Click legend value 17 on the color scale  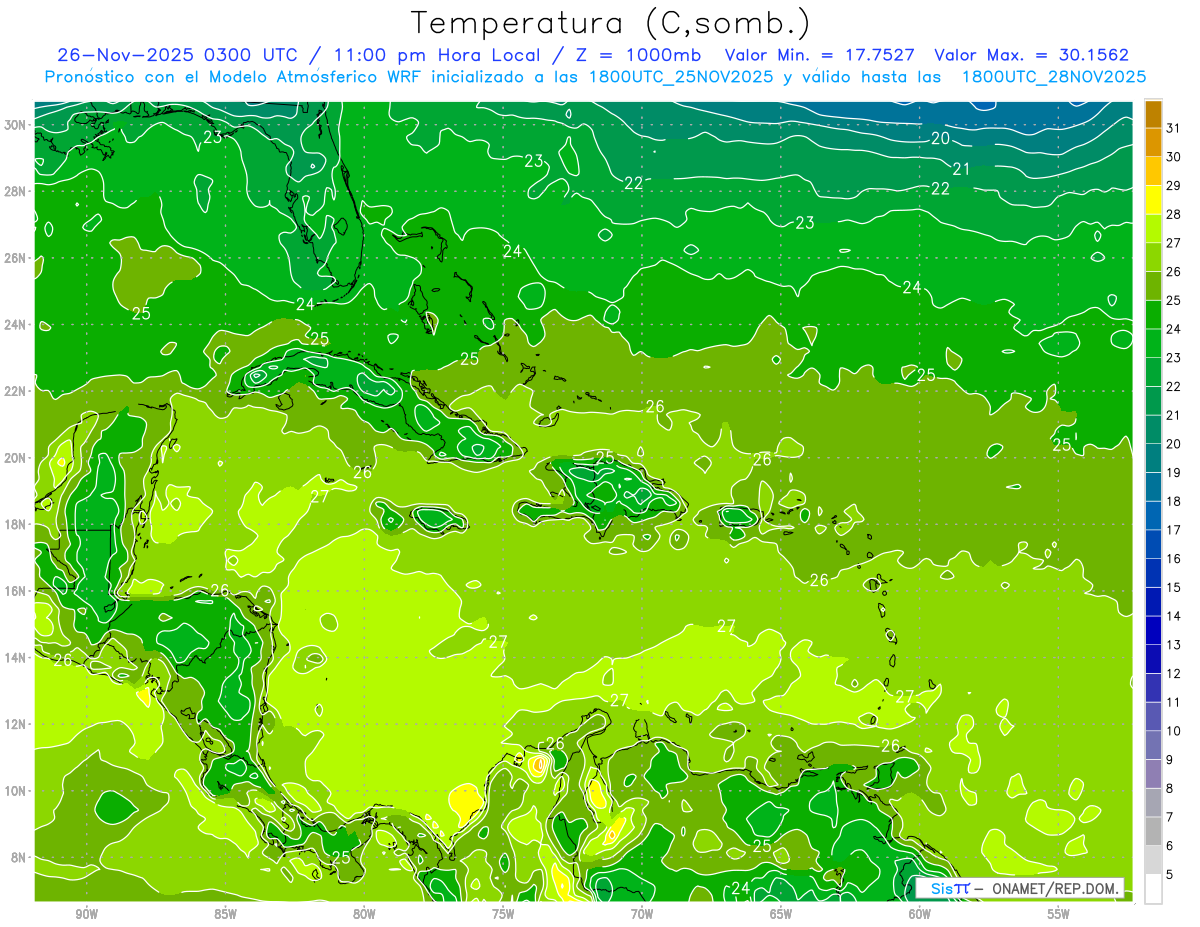pyautogui.click(x=1174, y=530)
